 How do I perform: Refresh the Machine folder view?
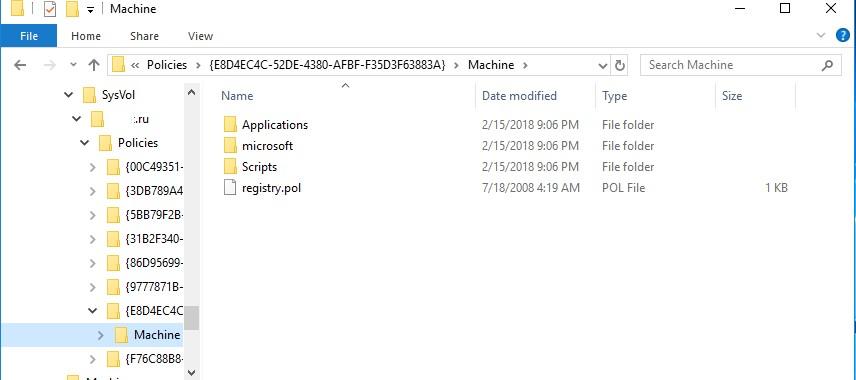pyautogui.click(x=620, y=66)
